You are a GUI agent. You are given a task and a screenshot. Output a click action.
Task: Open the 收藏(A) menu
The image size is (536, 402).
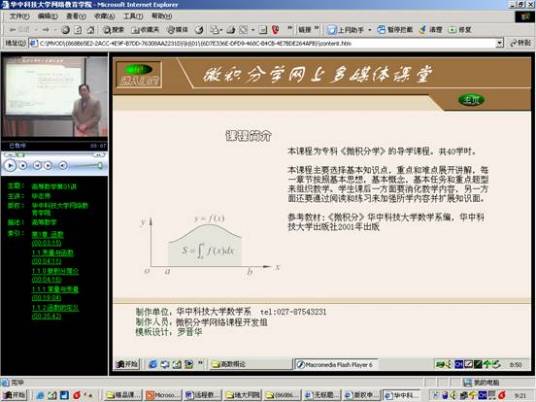105,16
